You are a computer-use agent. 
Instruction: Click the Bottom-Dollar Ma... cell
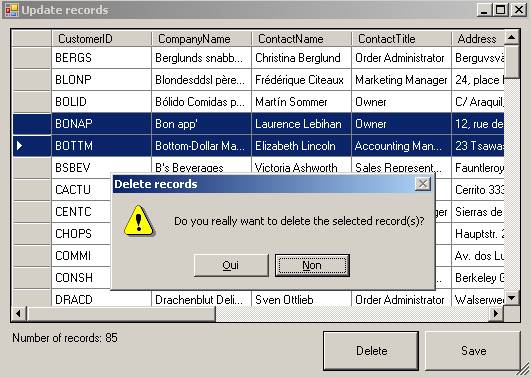(x=201, y=146)
